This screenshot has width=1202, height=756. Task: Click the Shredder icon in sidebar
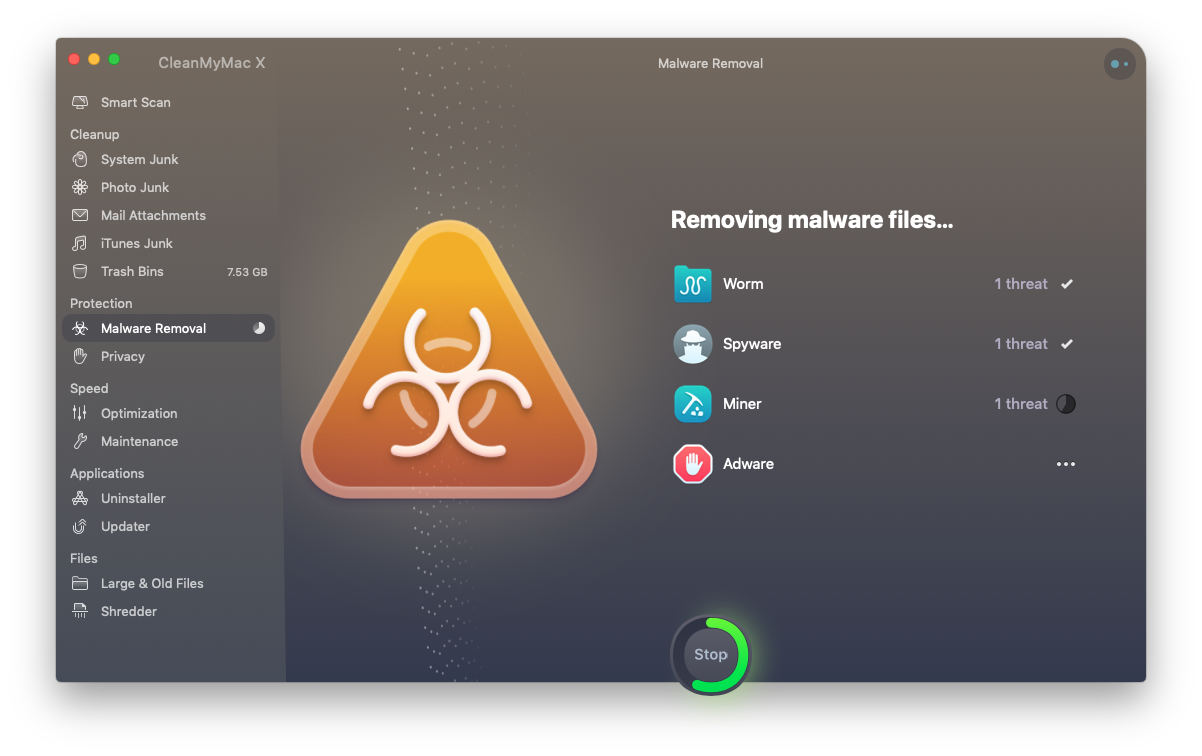(x=80, y=612)
